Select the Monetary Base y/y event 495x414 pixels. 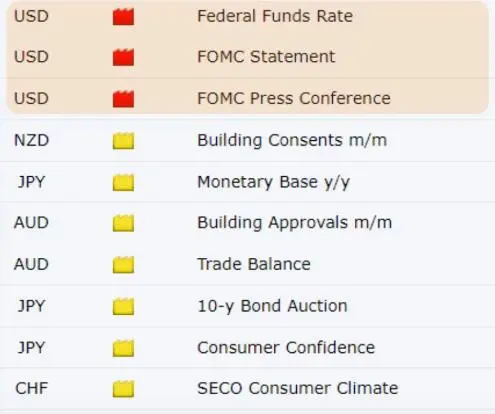pos(273,182)
